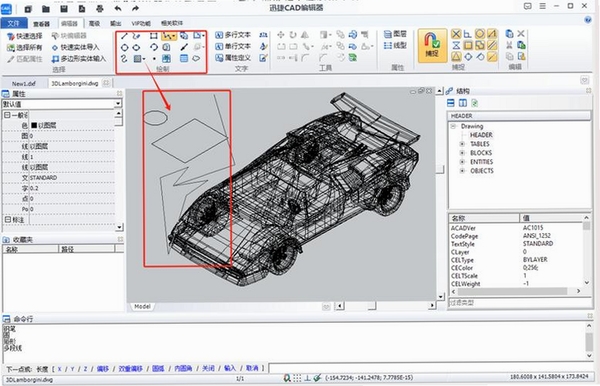Toggle the triangle snap mode icon
Image resolution: width=600 pixels, height=386 pixels.
456,57
